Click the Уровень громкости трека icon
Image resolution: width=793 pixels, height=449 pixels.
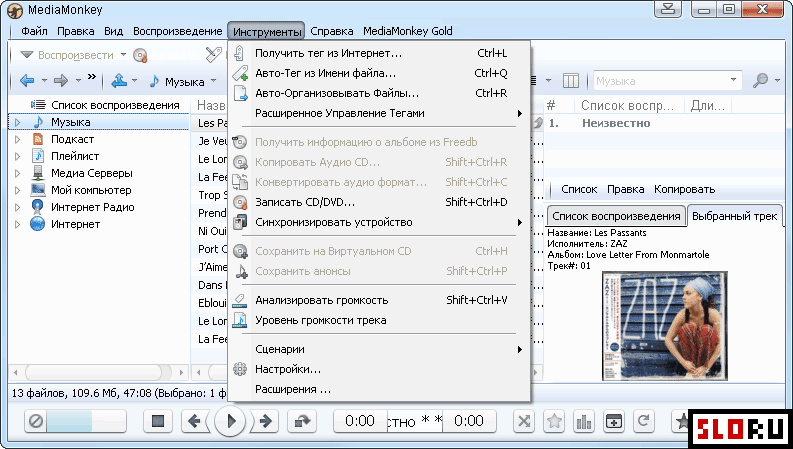pos(240,320)
